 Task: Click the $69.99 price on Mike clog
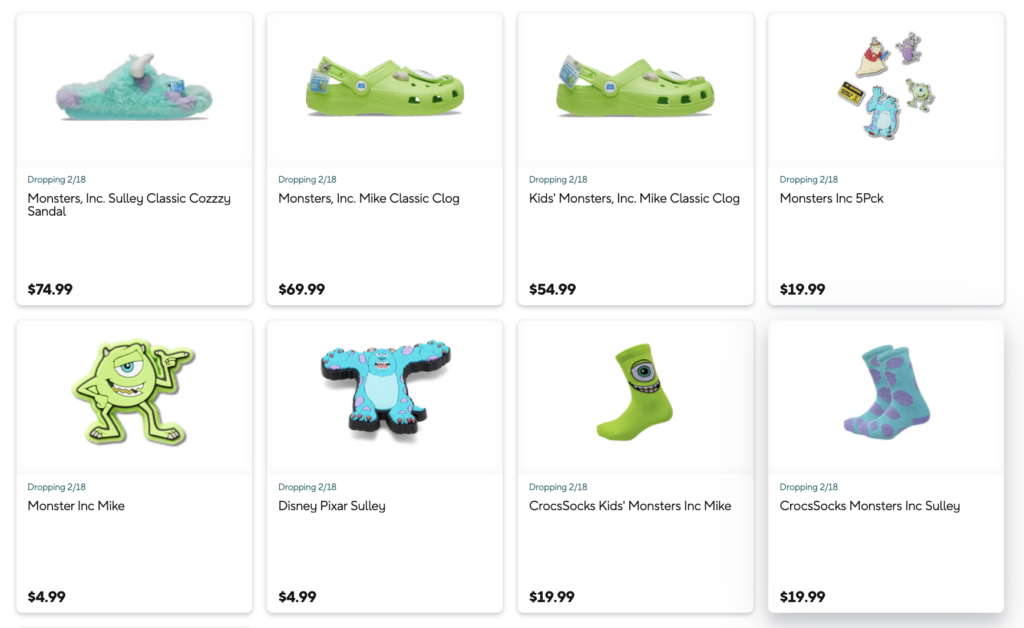coord(301,290)
